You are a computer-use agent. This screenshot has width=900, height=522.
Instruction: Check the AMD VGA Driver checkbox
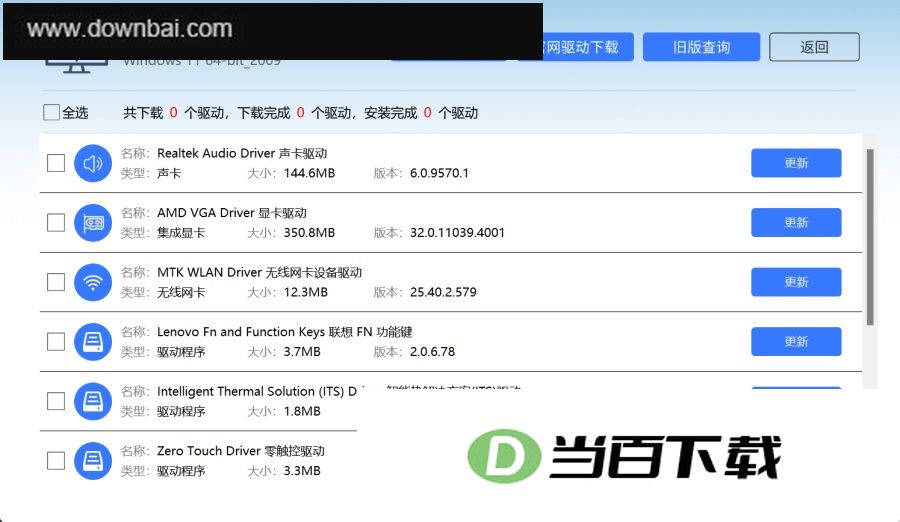tap(56, 223)
